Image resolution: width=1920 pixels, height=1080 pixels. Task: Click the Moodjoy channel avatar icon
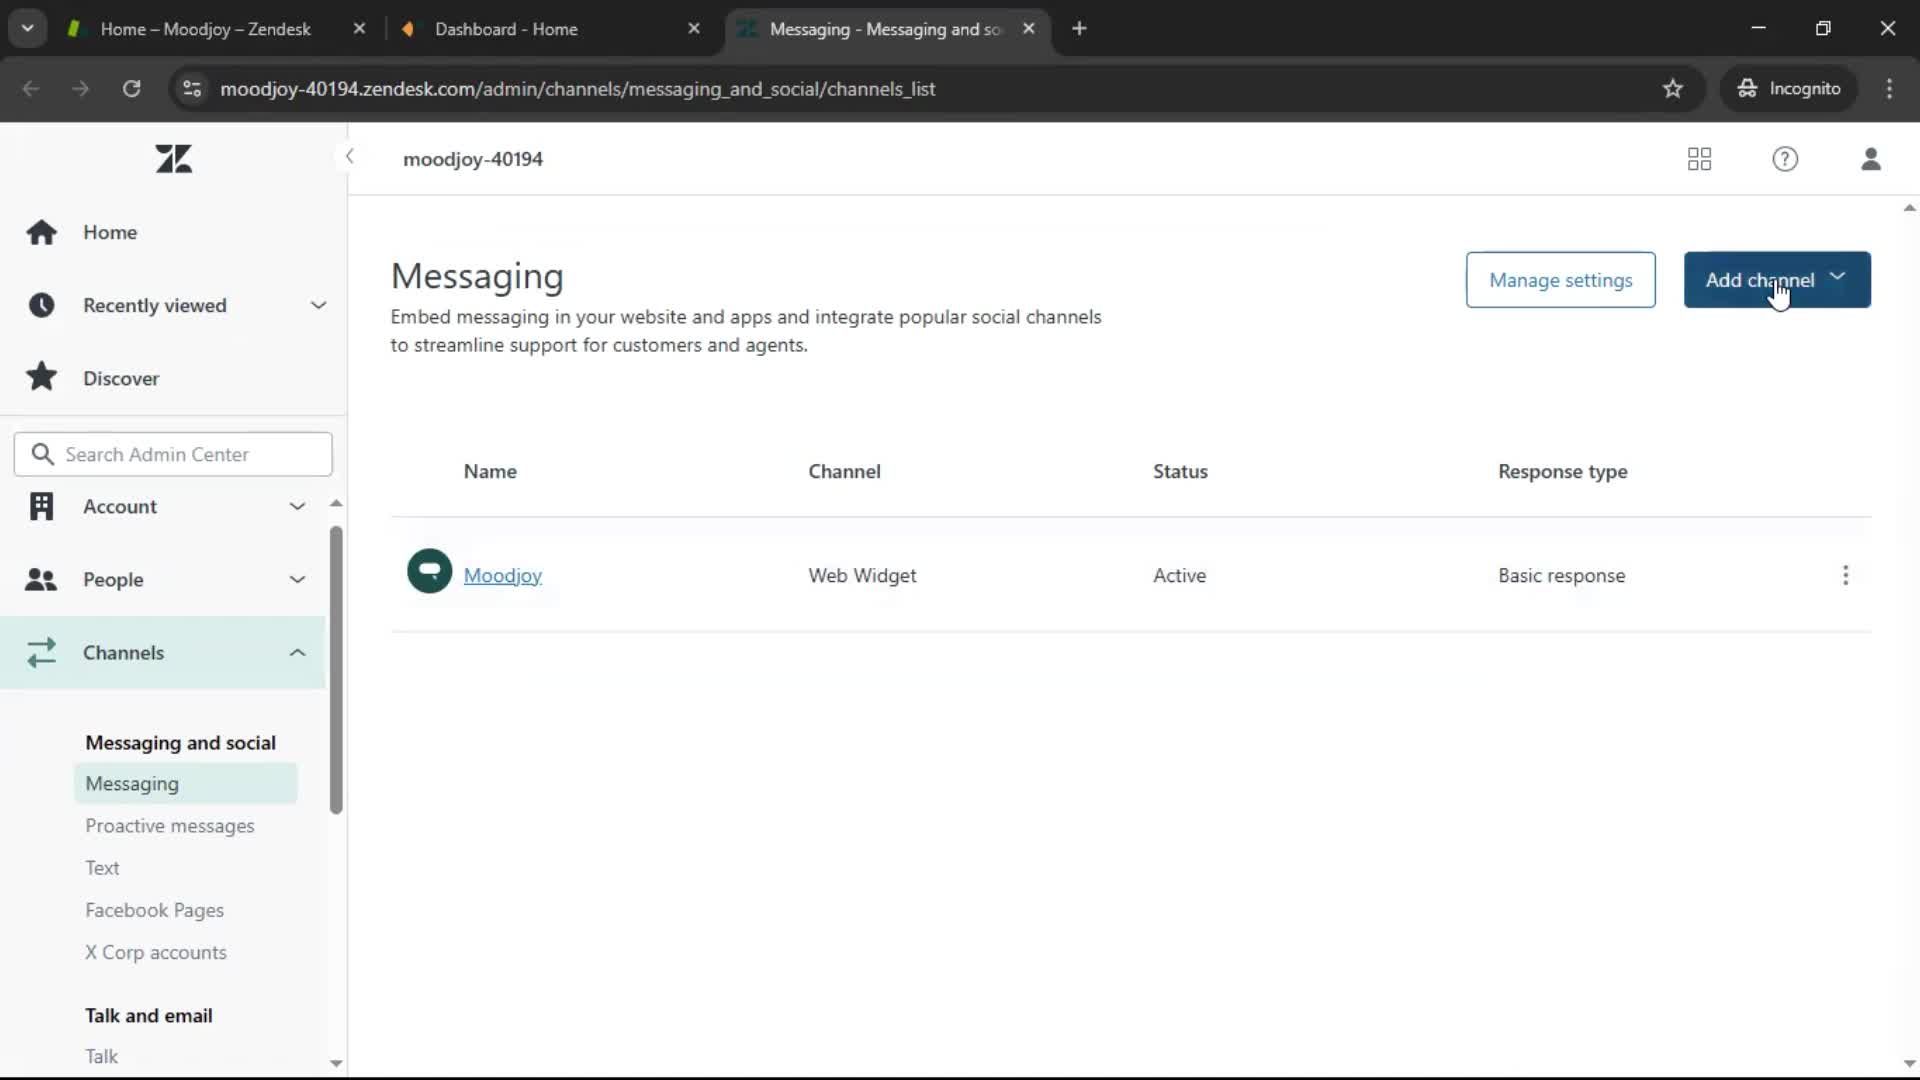pyautogui.click(x=429, y=571)
